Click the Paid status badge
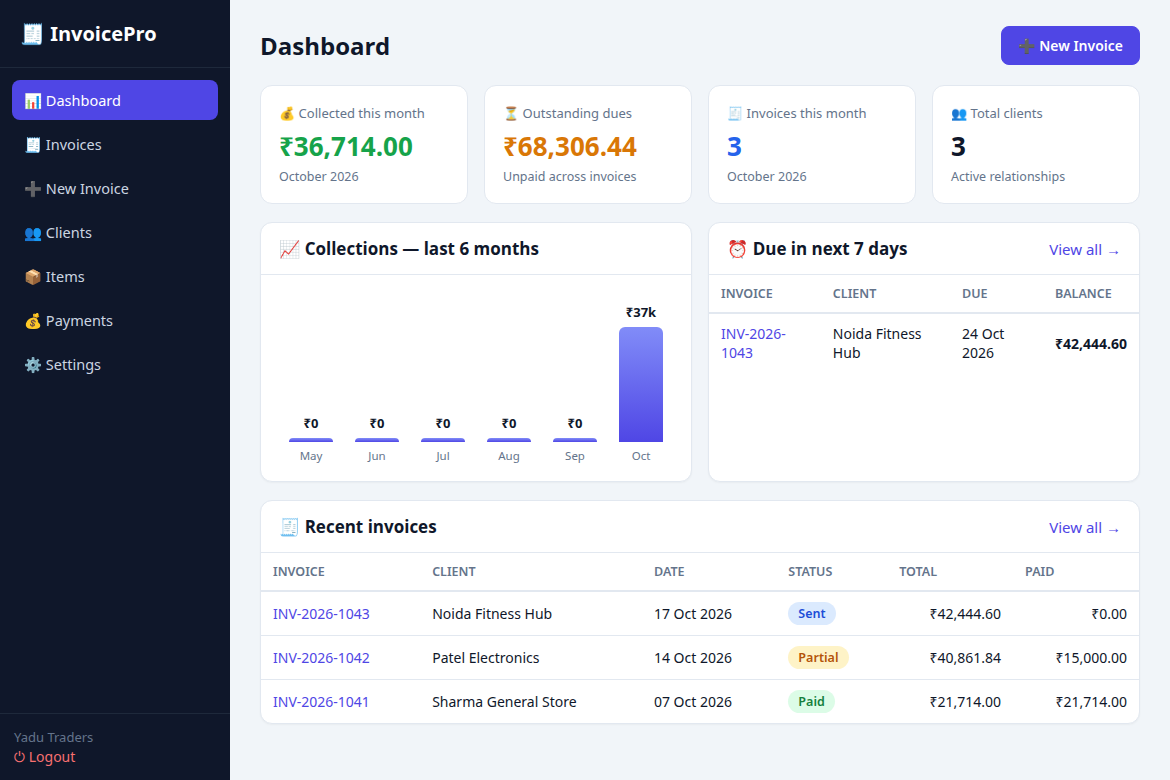1170x780 pixels. point(811,702)
